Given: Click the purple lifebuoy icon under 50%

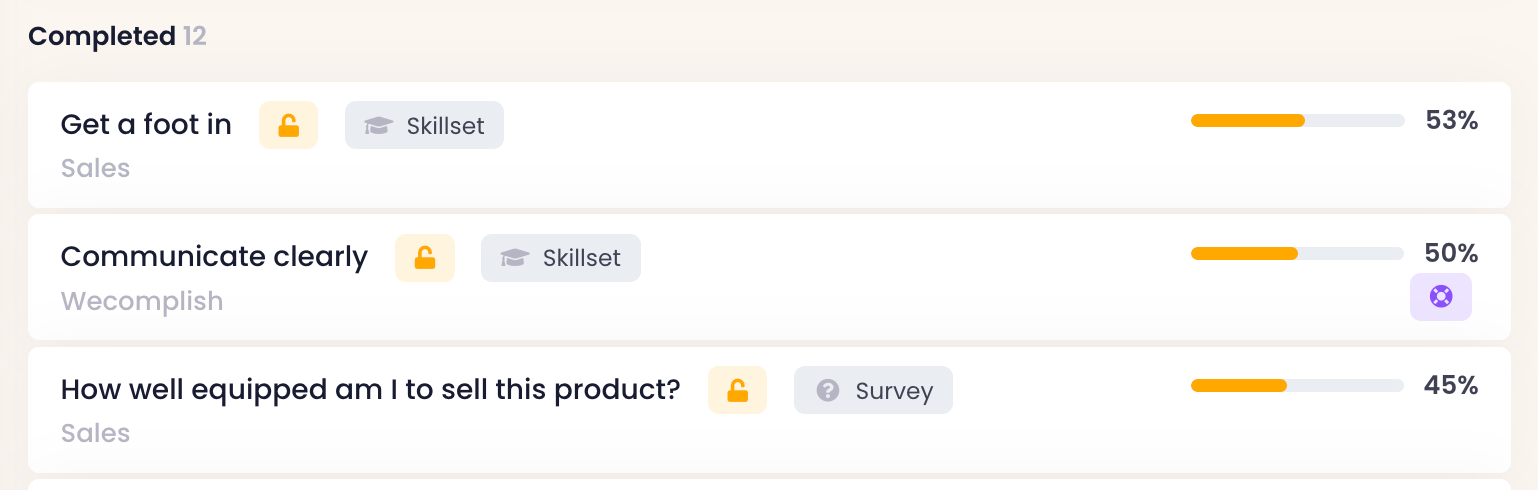Looking at the screenshot, I should (x=1440, y=297).
